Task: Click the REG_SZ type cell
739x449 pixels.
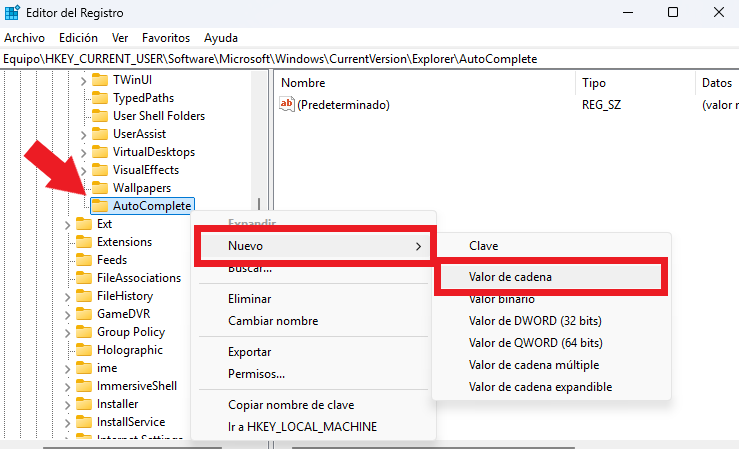Action: (601, 105)
